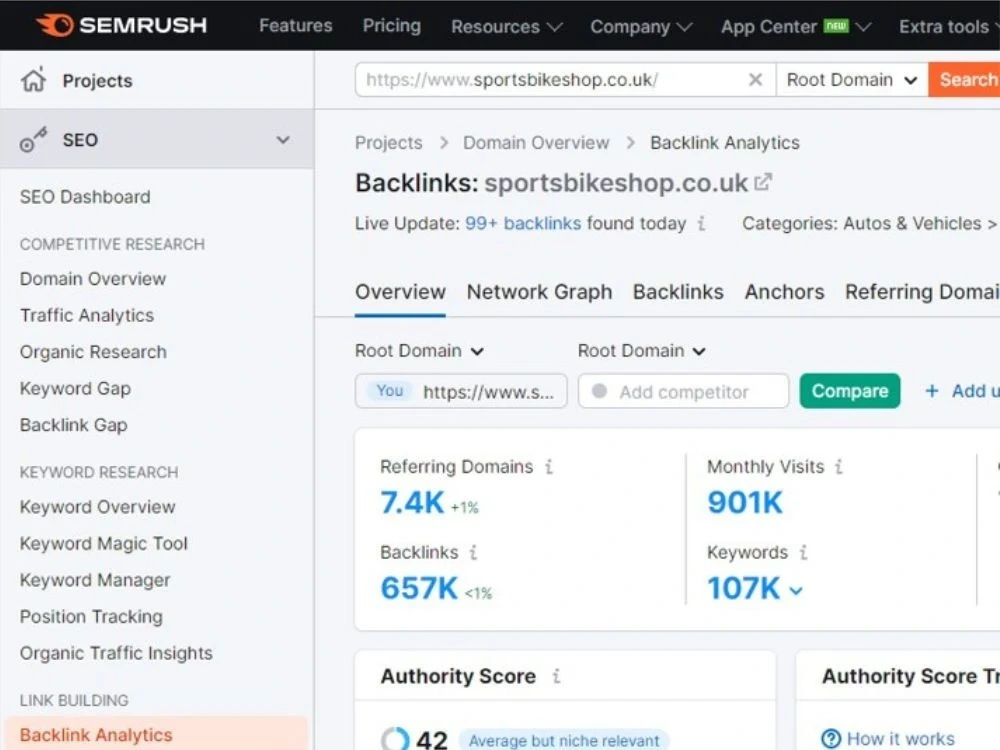Image resolution: width=1000 pixels, height=750 pixels.
Task: Open Pricing in top navigation
Action: pyautogui.click(x=392, y=26)
